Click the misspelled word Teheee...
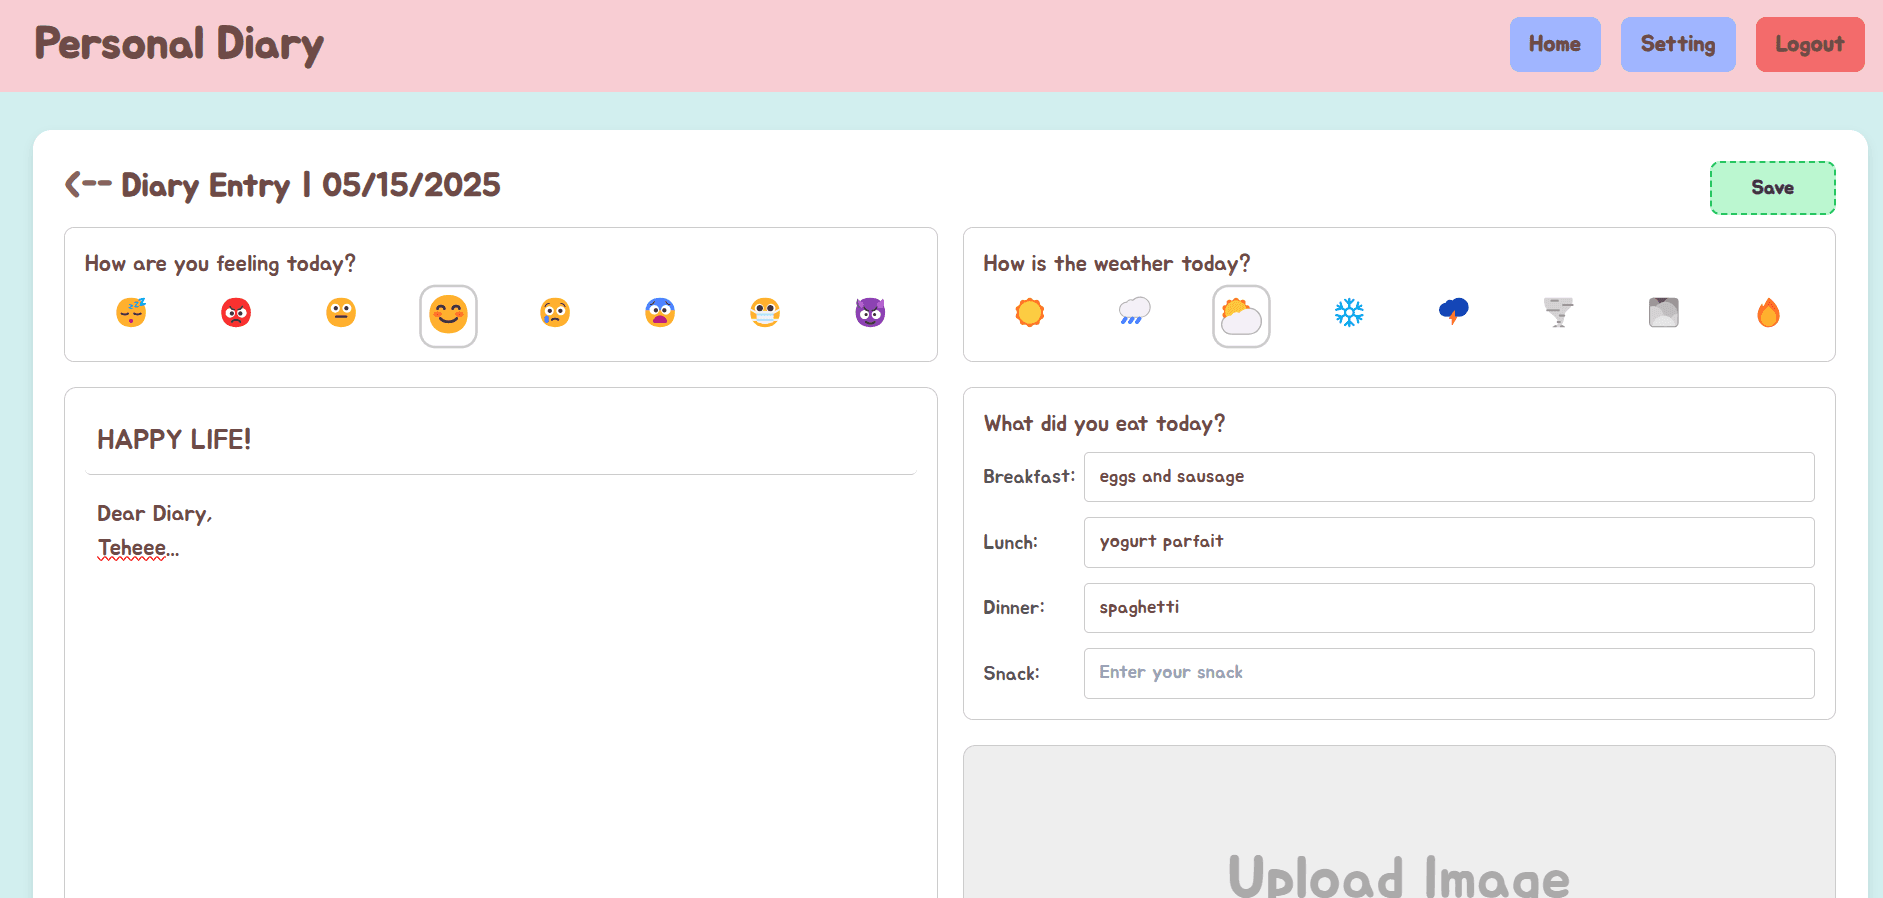Image resolution: width=1883 pixels, height=898 pixels. [x=132, y=548]
